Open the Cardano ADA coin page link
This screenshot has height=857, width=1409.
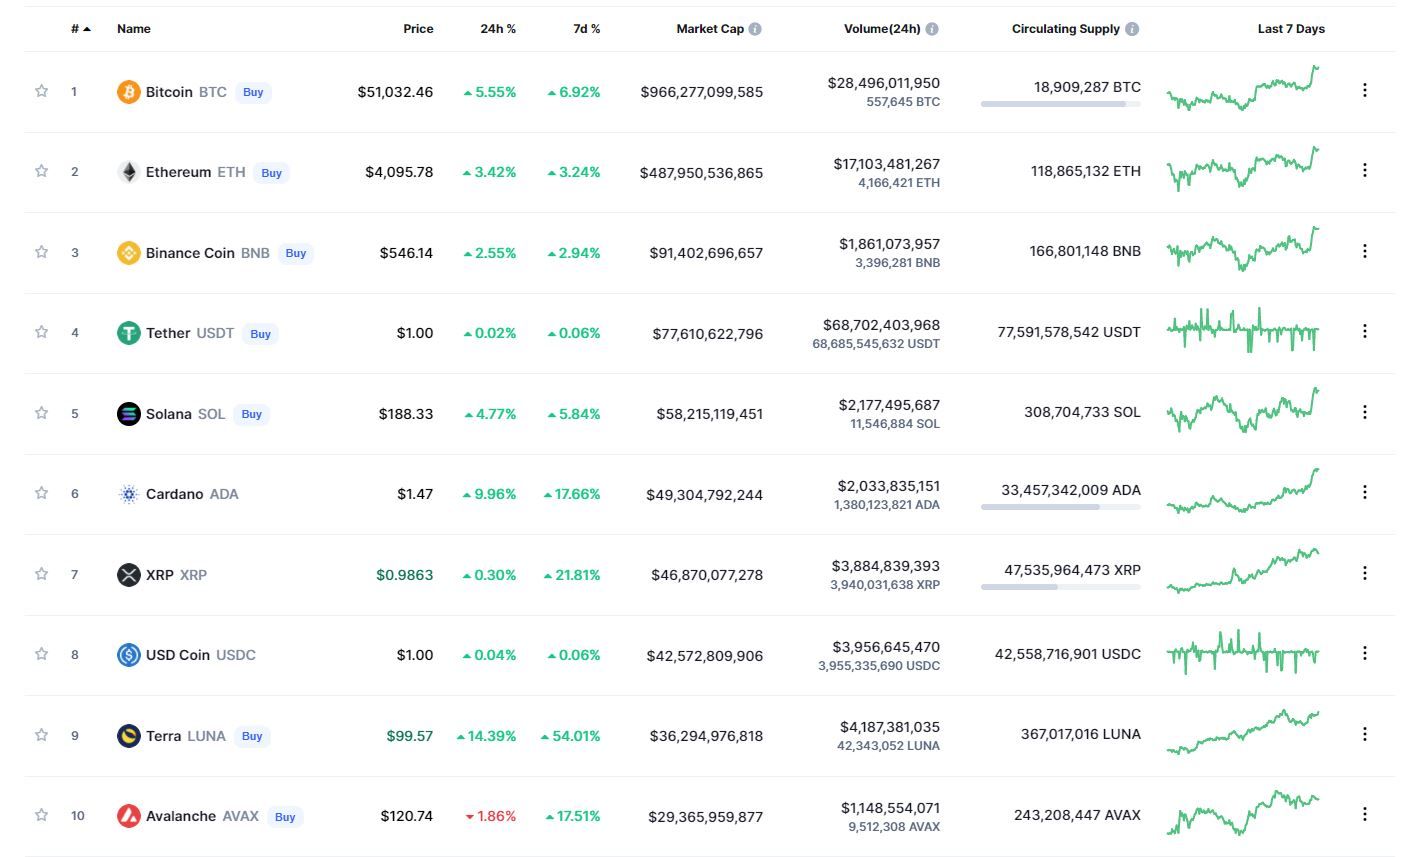192,494
